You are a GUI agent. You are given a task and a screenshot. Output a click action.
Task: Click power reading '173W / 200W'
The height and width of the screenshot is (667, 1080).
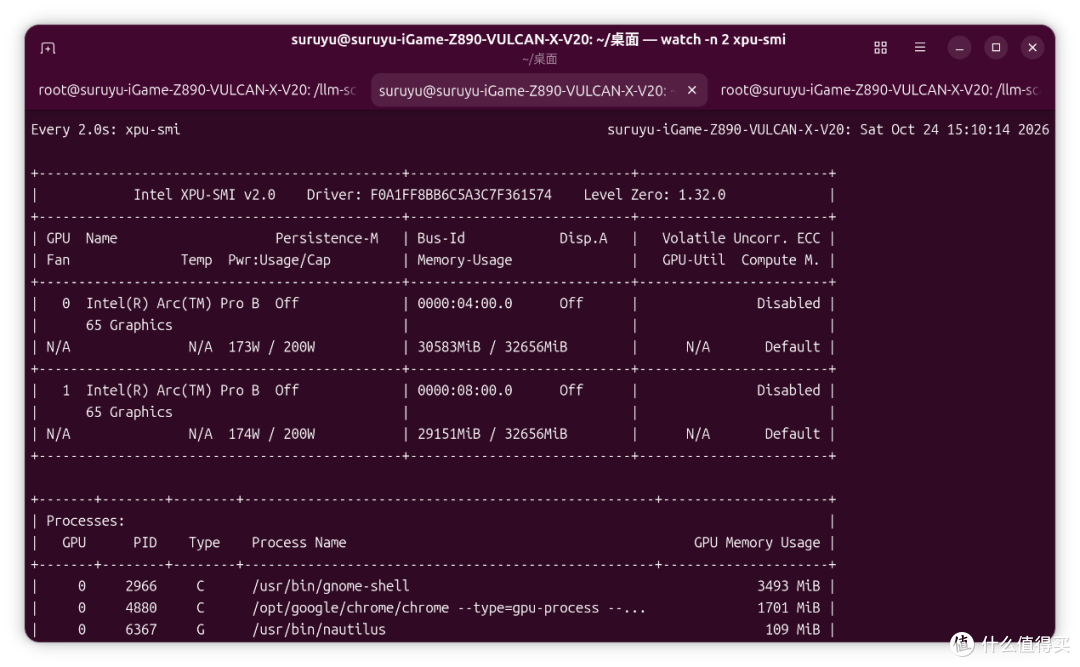(x=271, y=347)
